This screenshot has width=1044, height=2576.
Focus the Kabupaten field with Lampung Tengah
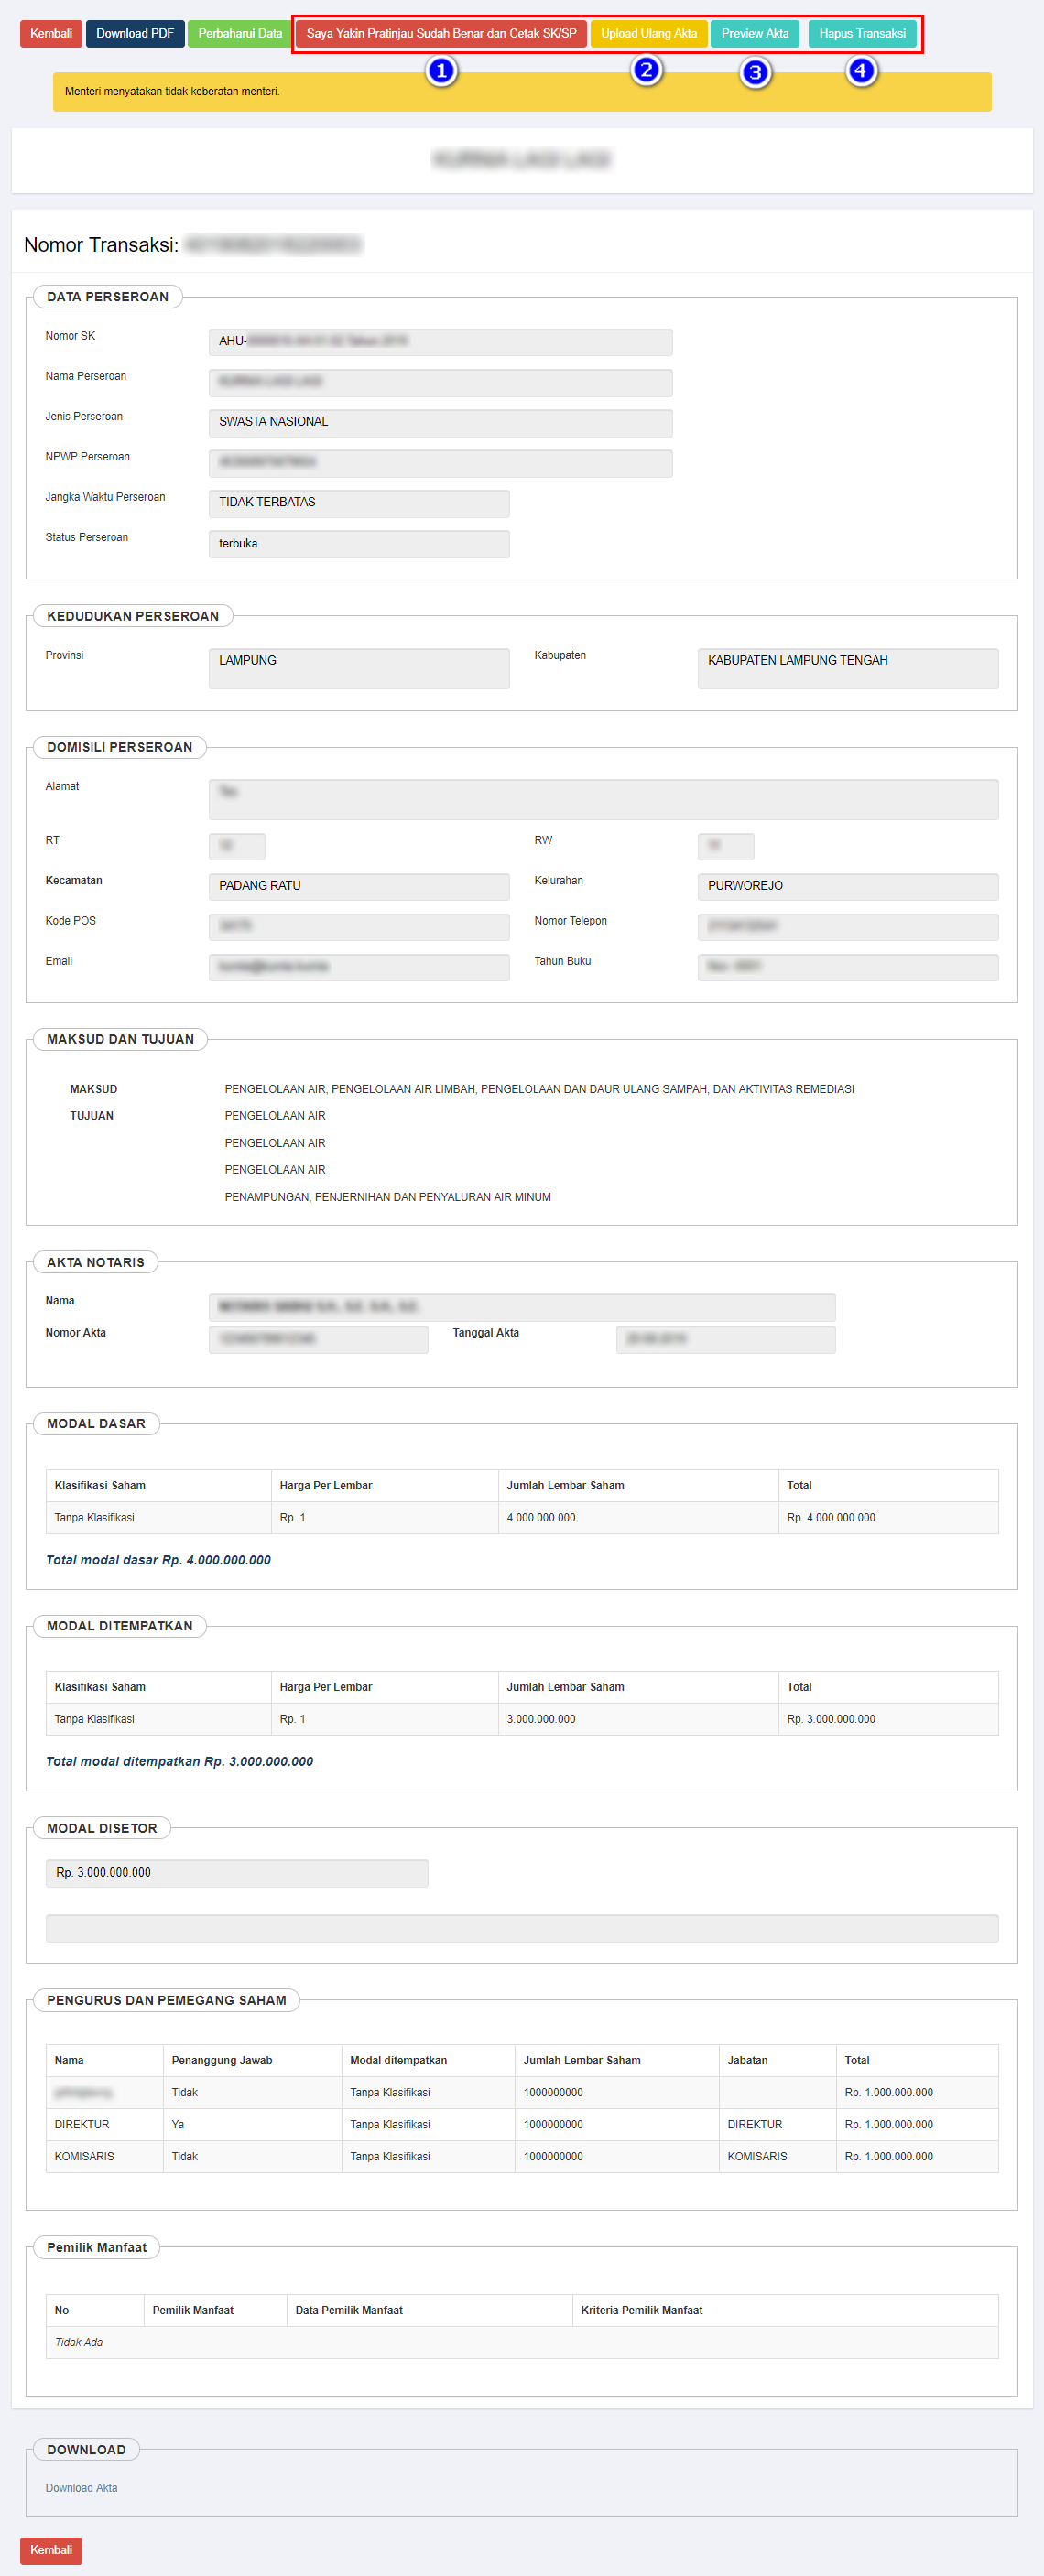tap(847, 668)
